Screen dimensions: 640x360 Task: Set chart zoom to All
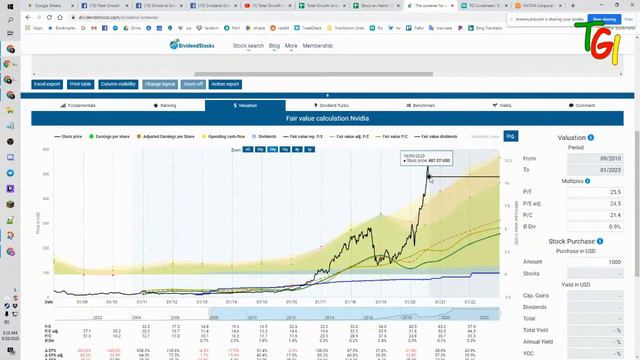click(x=247, y=149)
